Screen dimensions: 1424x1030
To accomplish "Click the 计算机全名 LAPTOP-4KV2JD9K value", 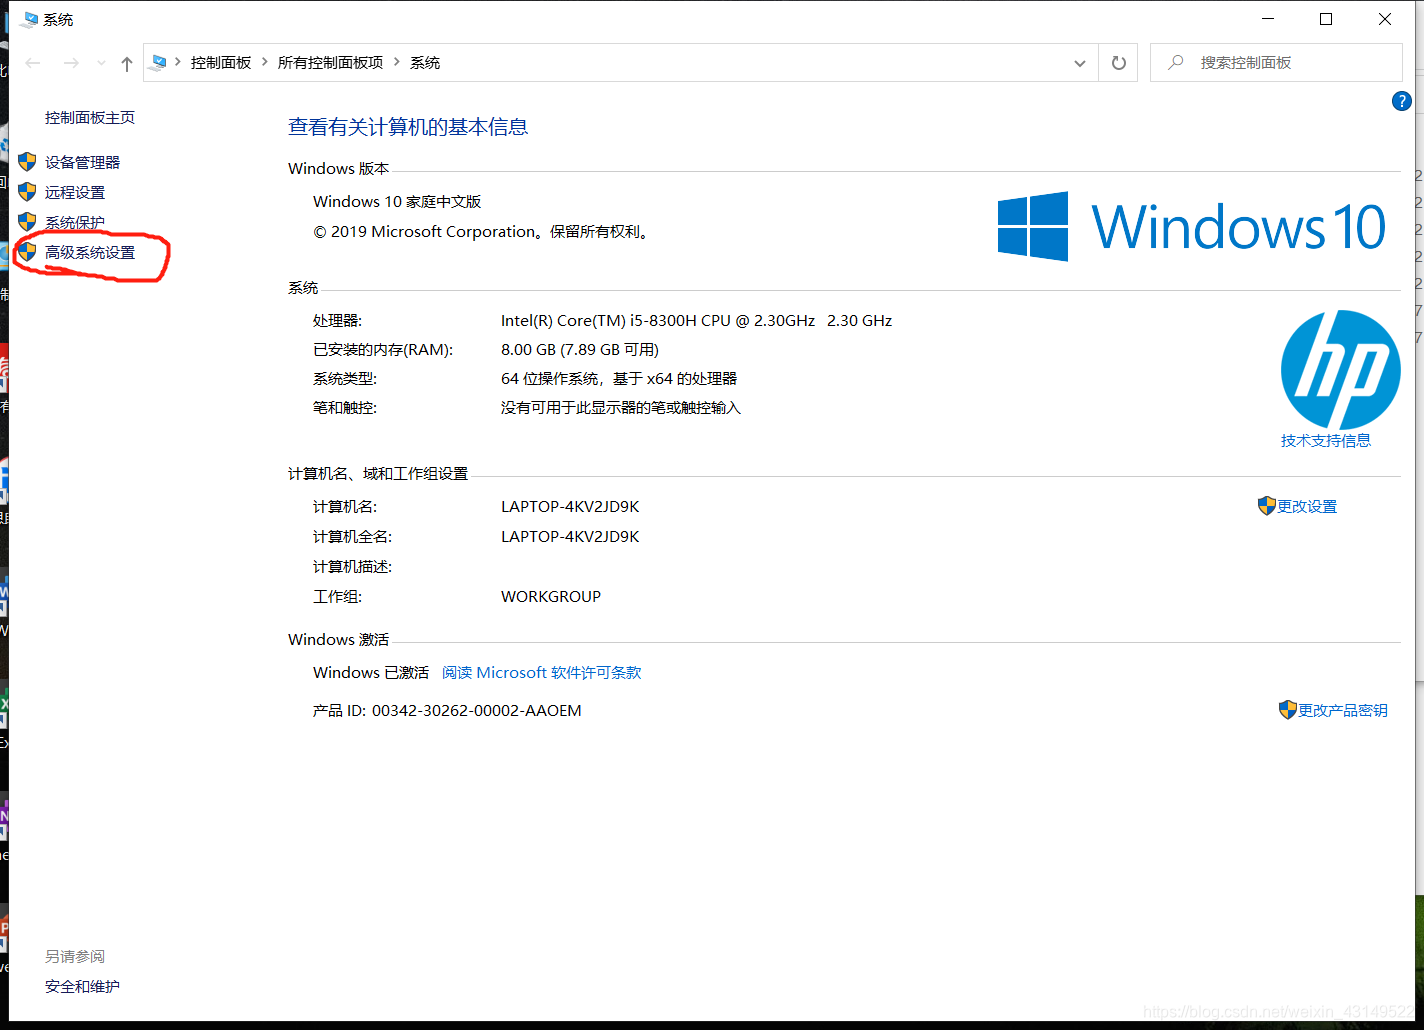I will 570,536.
